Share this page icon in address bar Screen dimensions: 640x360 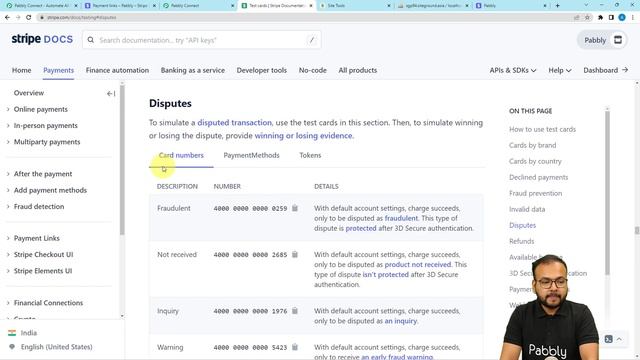[x=577, y=18]
